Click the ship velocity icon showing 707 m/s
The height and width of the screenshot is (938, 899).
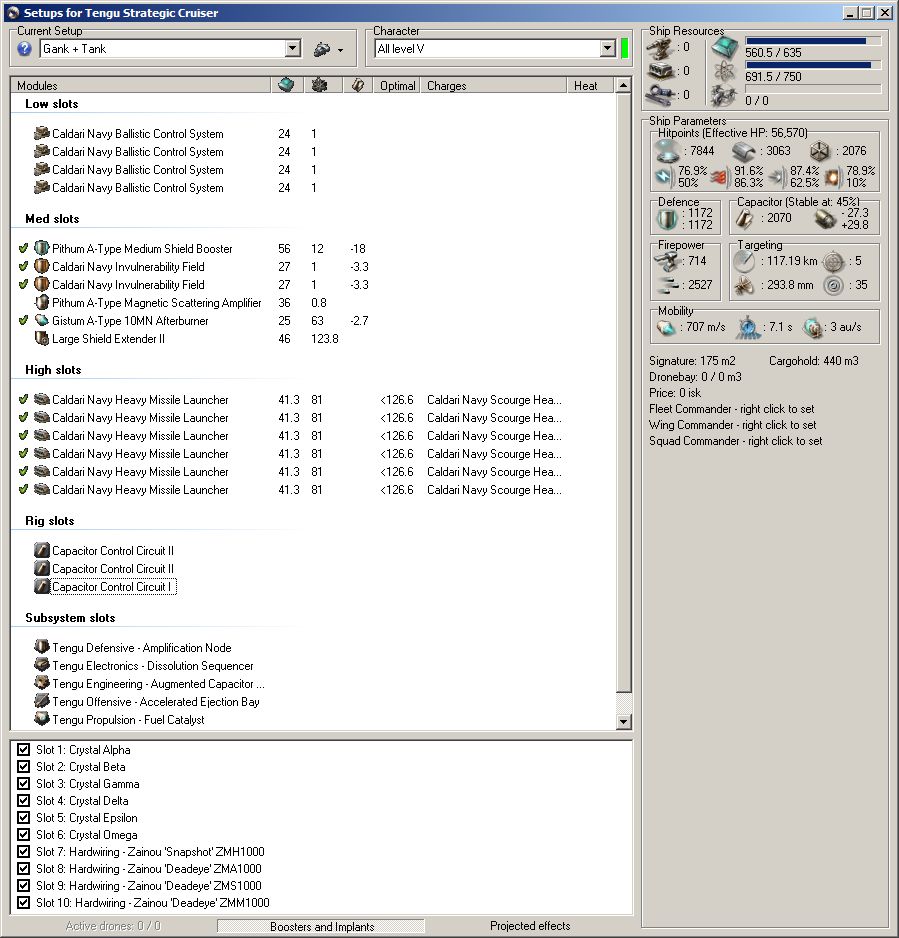tap(666, 327)
